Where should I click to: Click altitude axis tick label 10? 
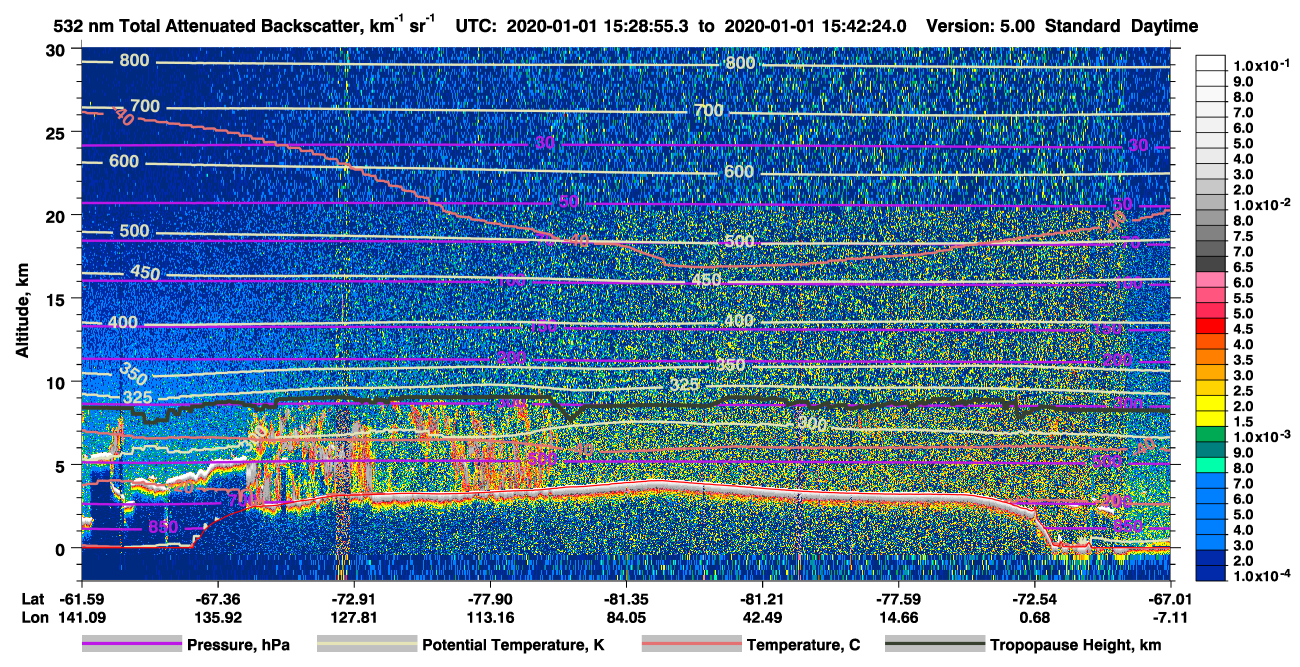[x=56, y=381]
